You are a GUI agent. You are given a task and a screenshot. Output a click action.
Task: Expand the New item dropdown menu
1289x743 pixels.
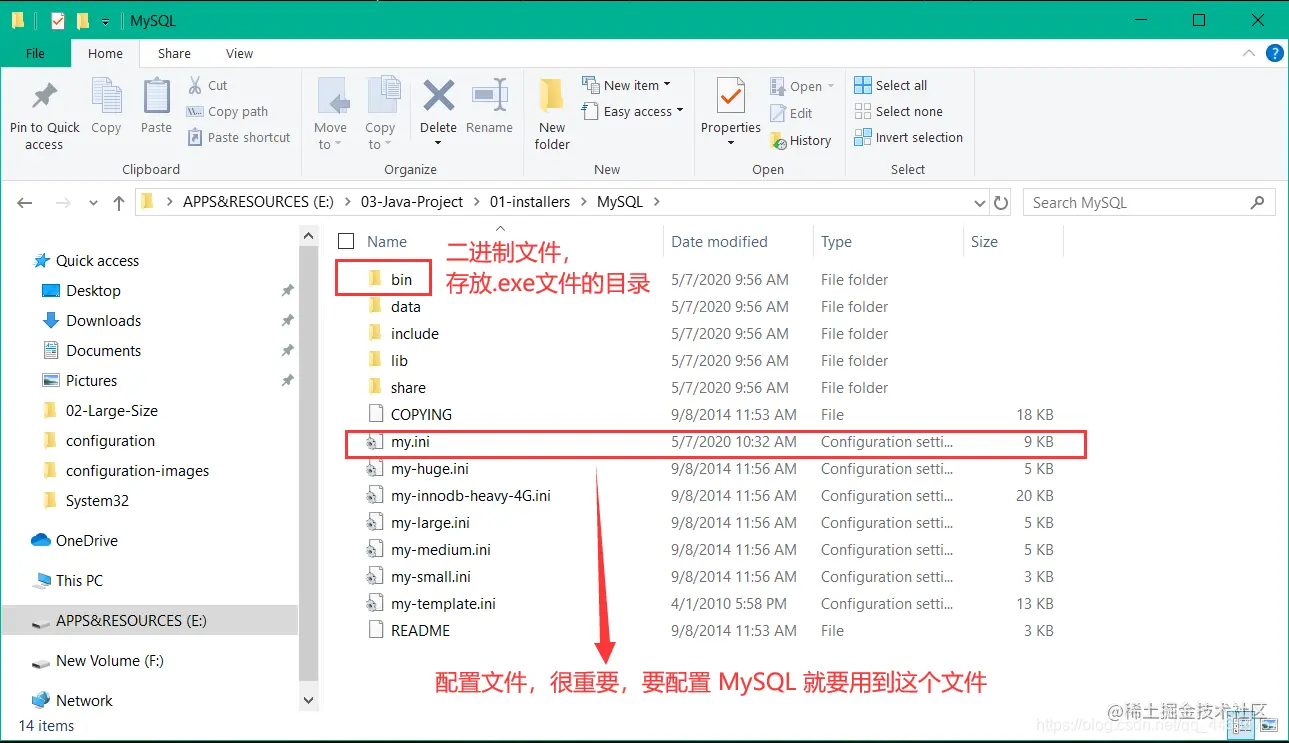tap(631, 85)
